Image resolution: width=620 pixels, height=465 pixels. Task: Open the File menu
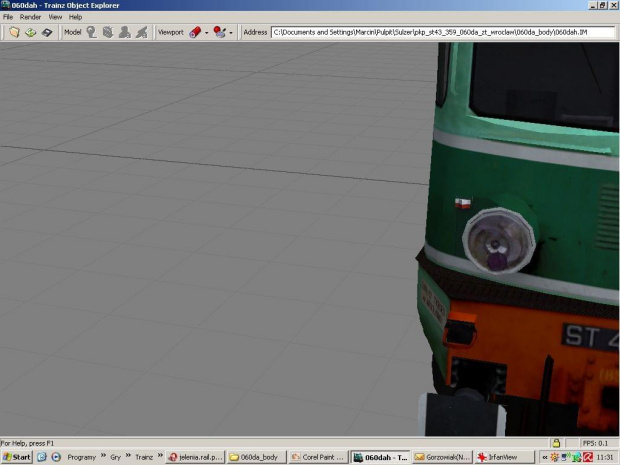pyautogui.click(x=8, y=17)
